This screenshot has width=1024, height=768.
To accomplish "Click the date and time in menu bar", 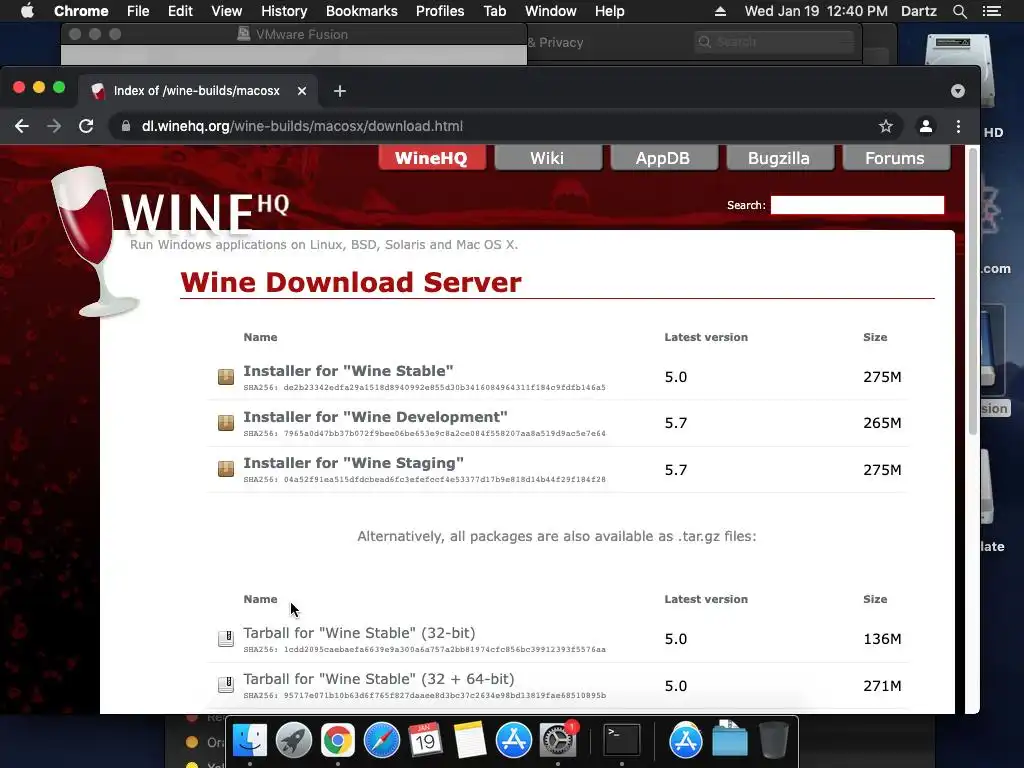I will (816, 11).
